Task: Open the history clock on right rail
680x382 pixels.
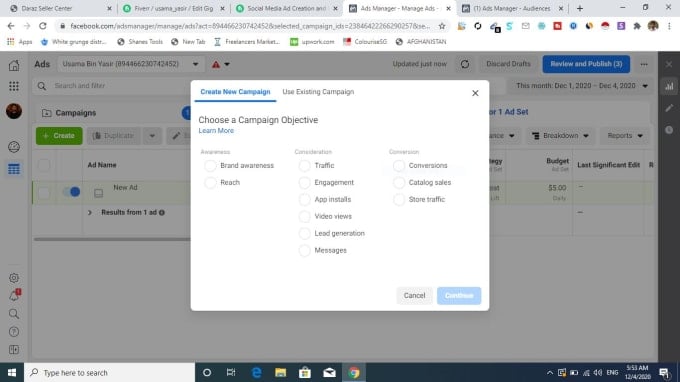Action: click(x=669, y=130)
